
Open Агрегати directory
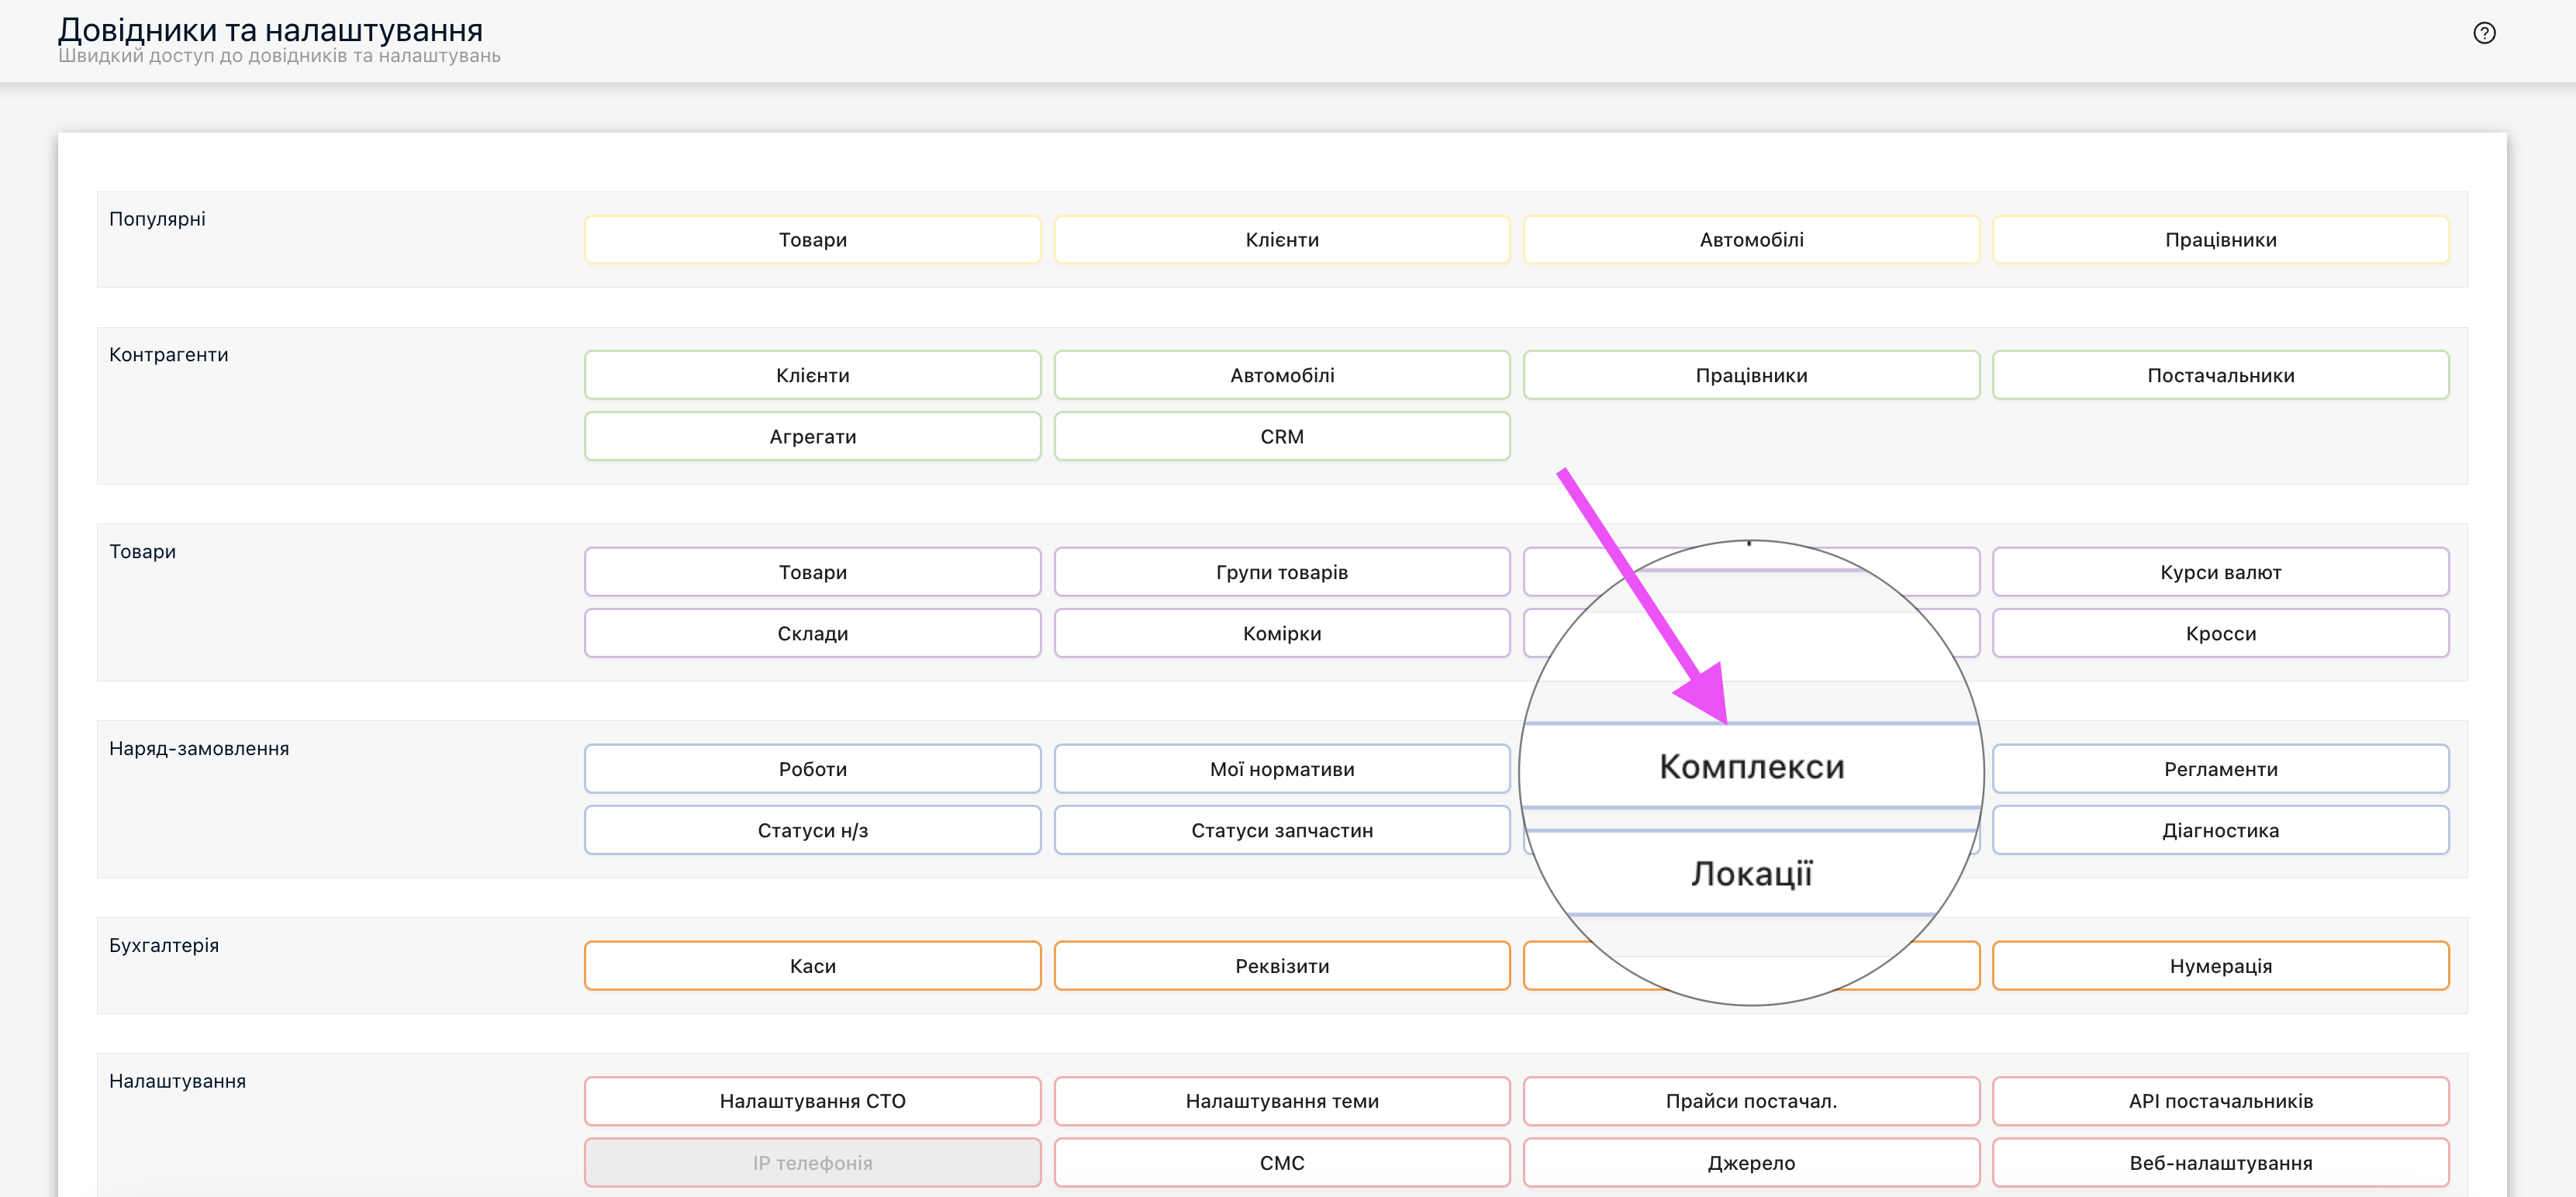pyautogui.click(x=812, y=436)
